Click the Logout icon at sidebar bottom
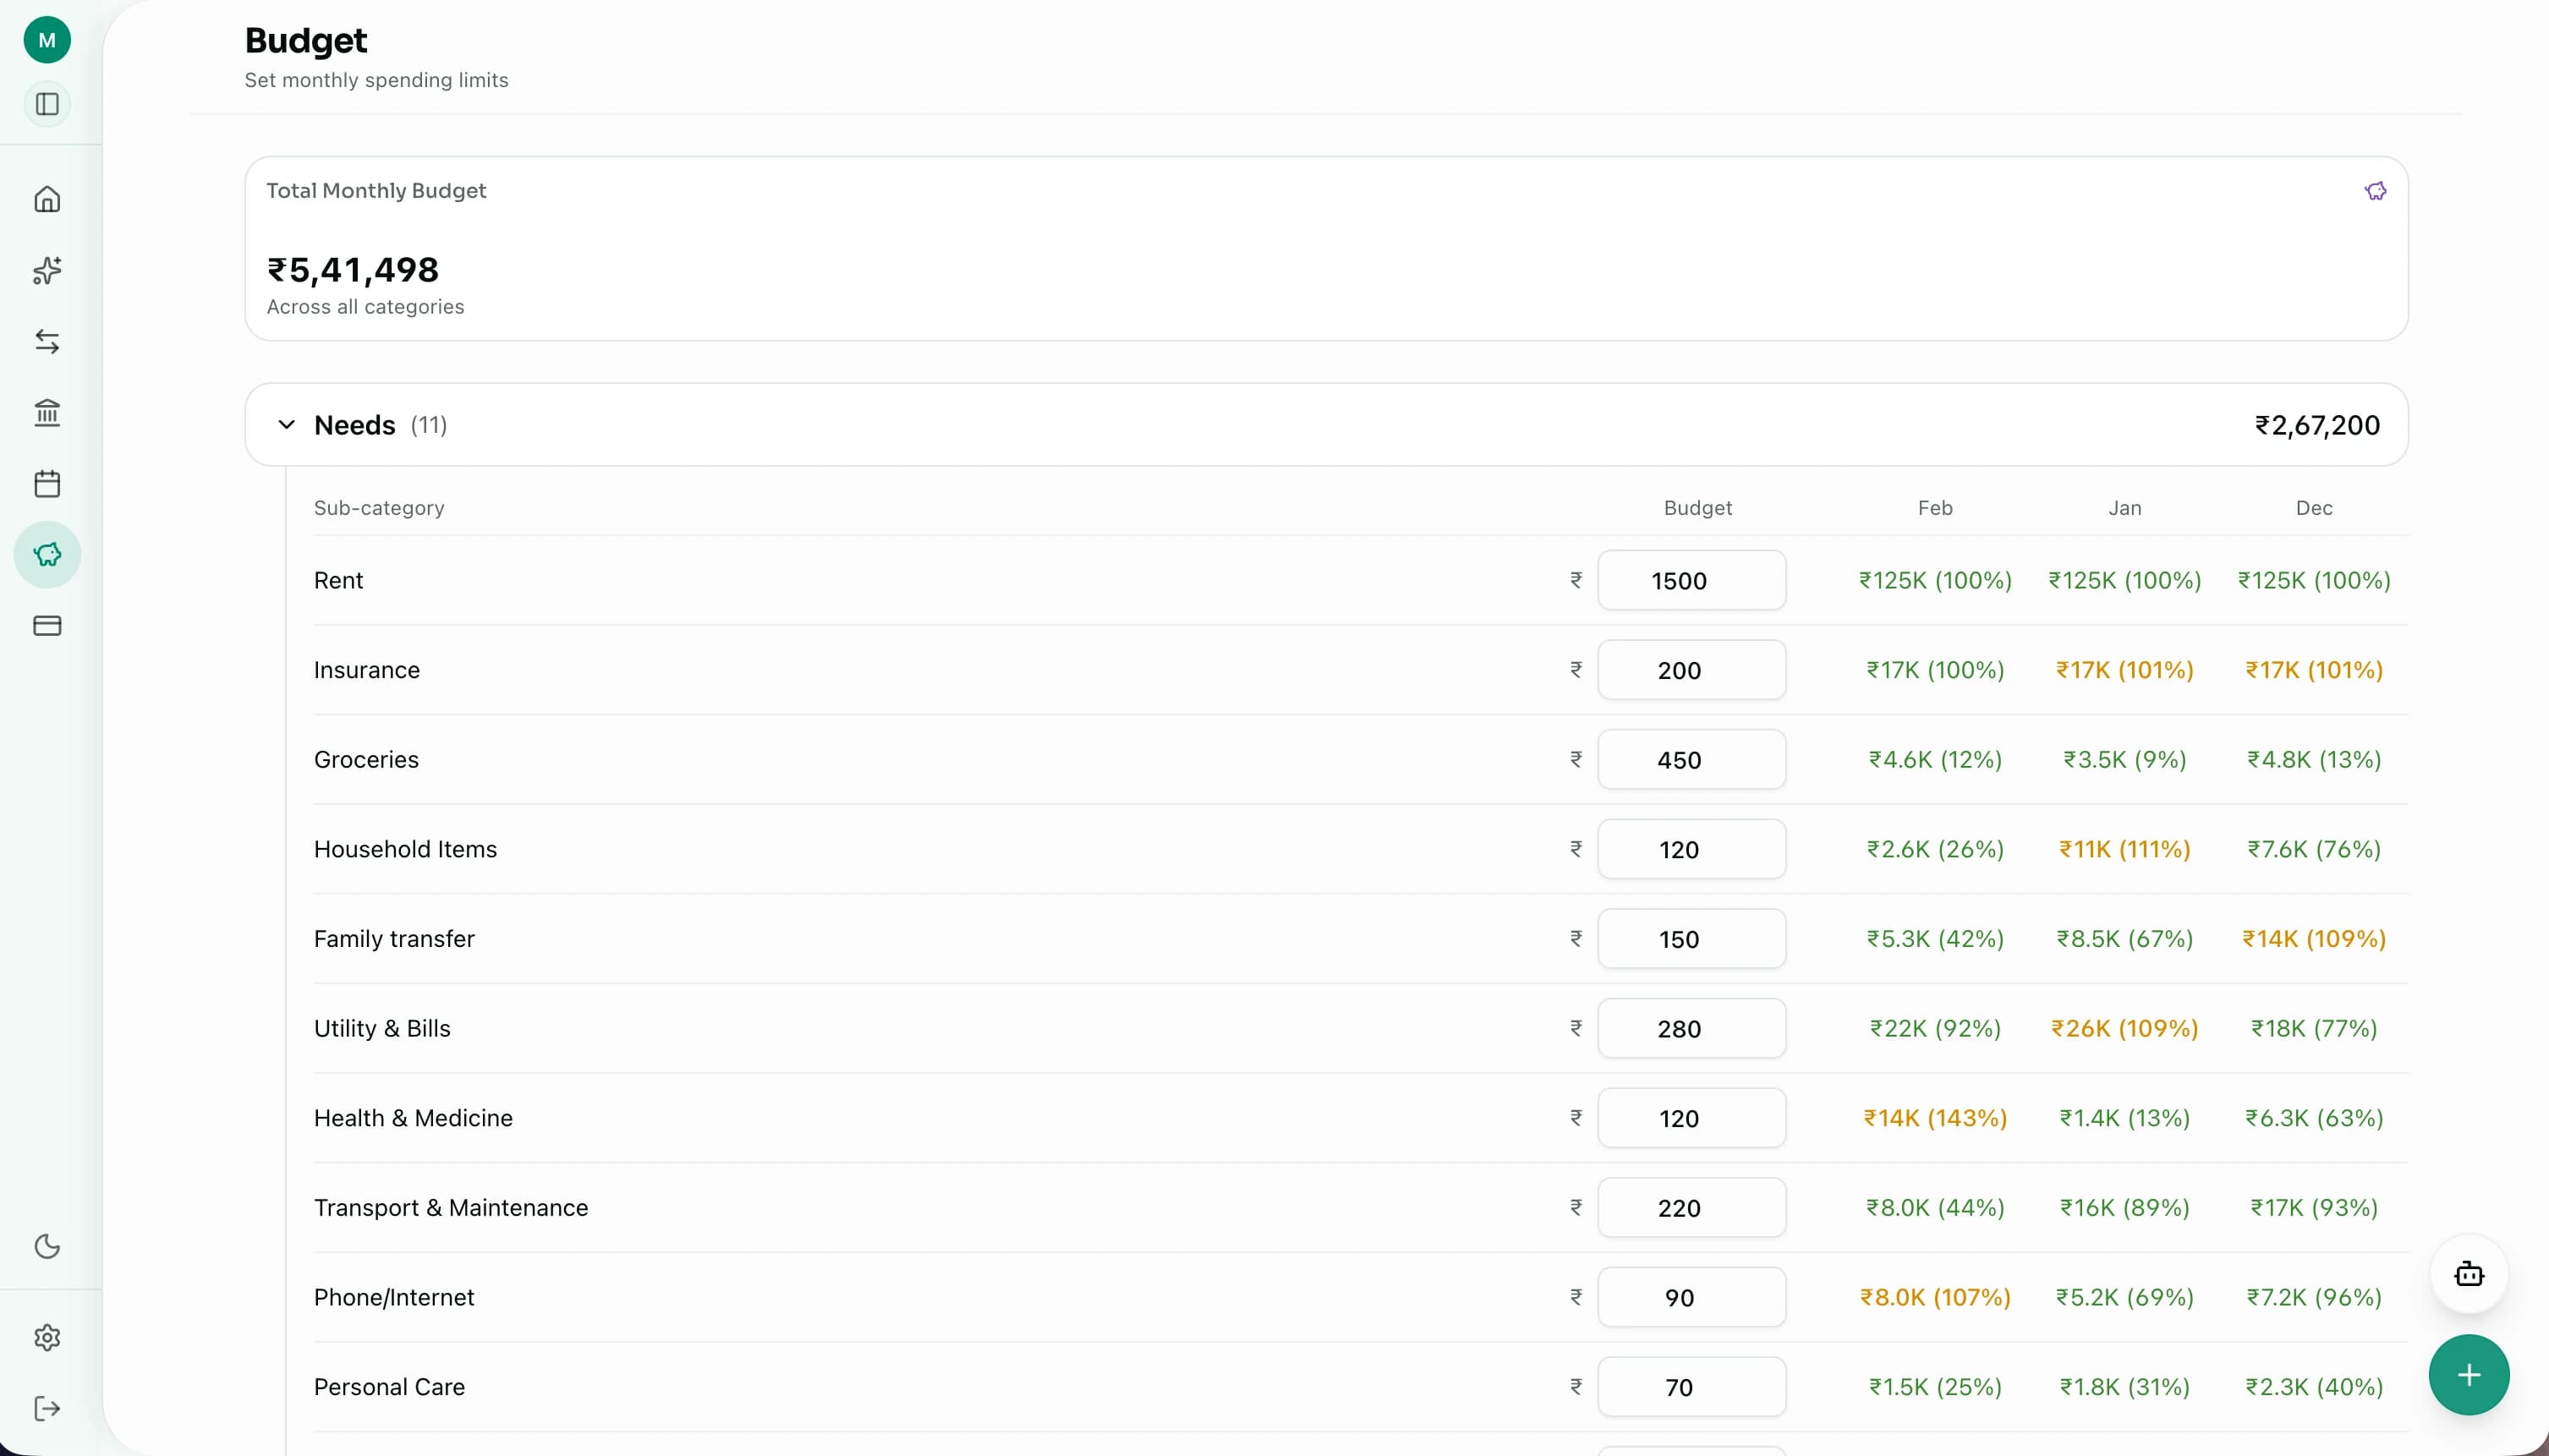The height and width of the screenshot is (1456, 2549). (x=47, y=1408)
